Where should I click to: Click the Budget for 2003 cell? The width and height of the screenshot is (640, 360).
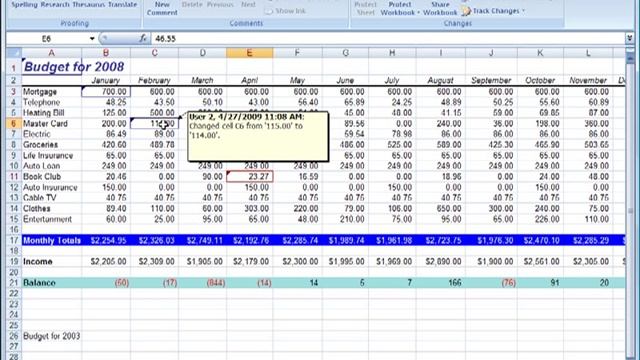tap(51, 336)
